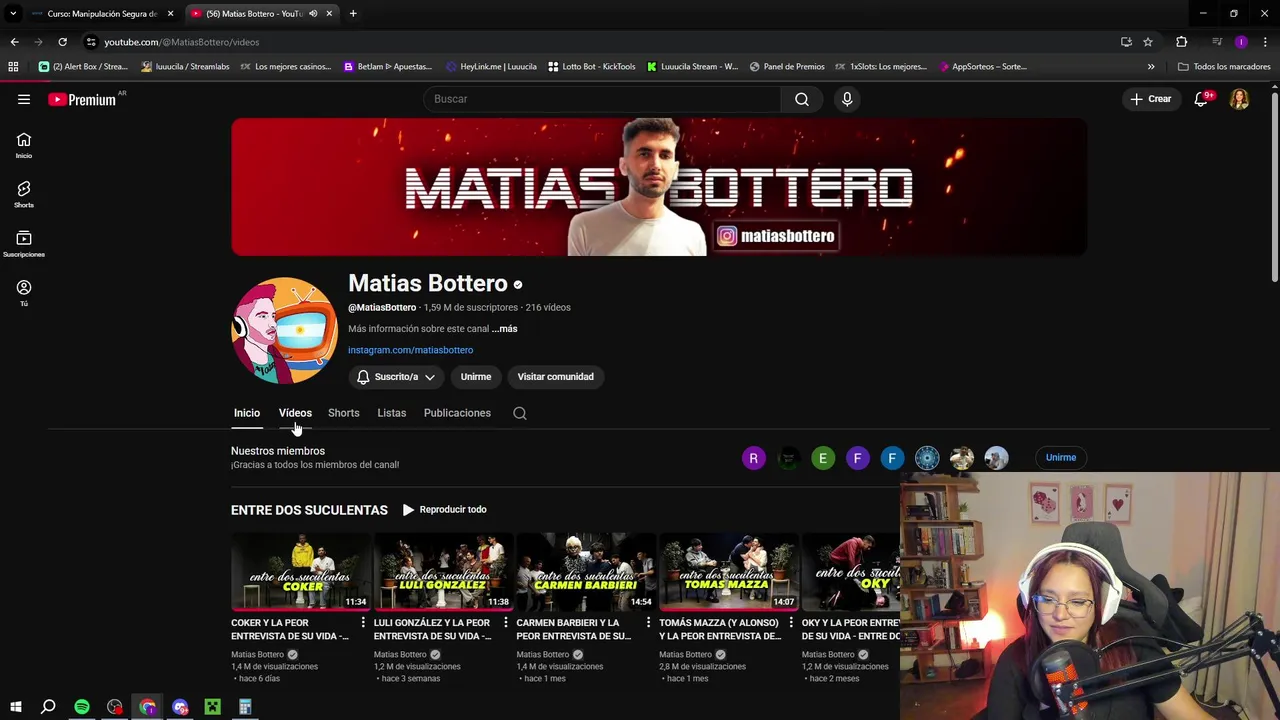Open the Apps grid in bookmarks bar

(x=13, y=66)
